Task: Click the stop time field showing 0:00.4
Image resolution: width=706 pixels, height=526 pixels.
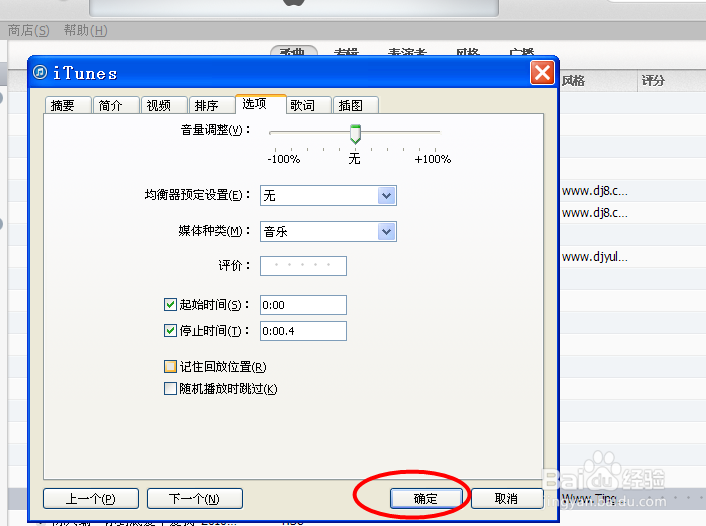Action: pos(303,331)
